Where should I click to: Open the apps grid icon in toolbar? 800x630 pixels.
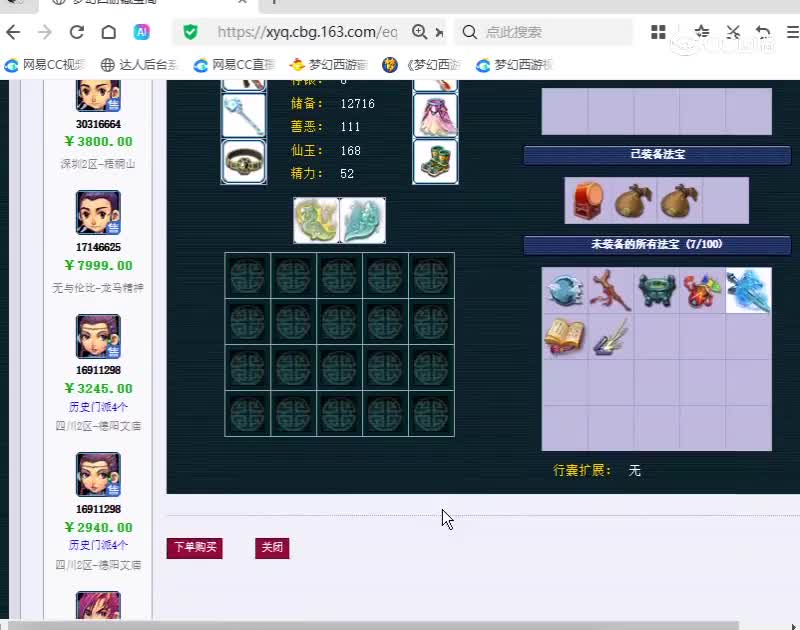coord(658,32)
